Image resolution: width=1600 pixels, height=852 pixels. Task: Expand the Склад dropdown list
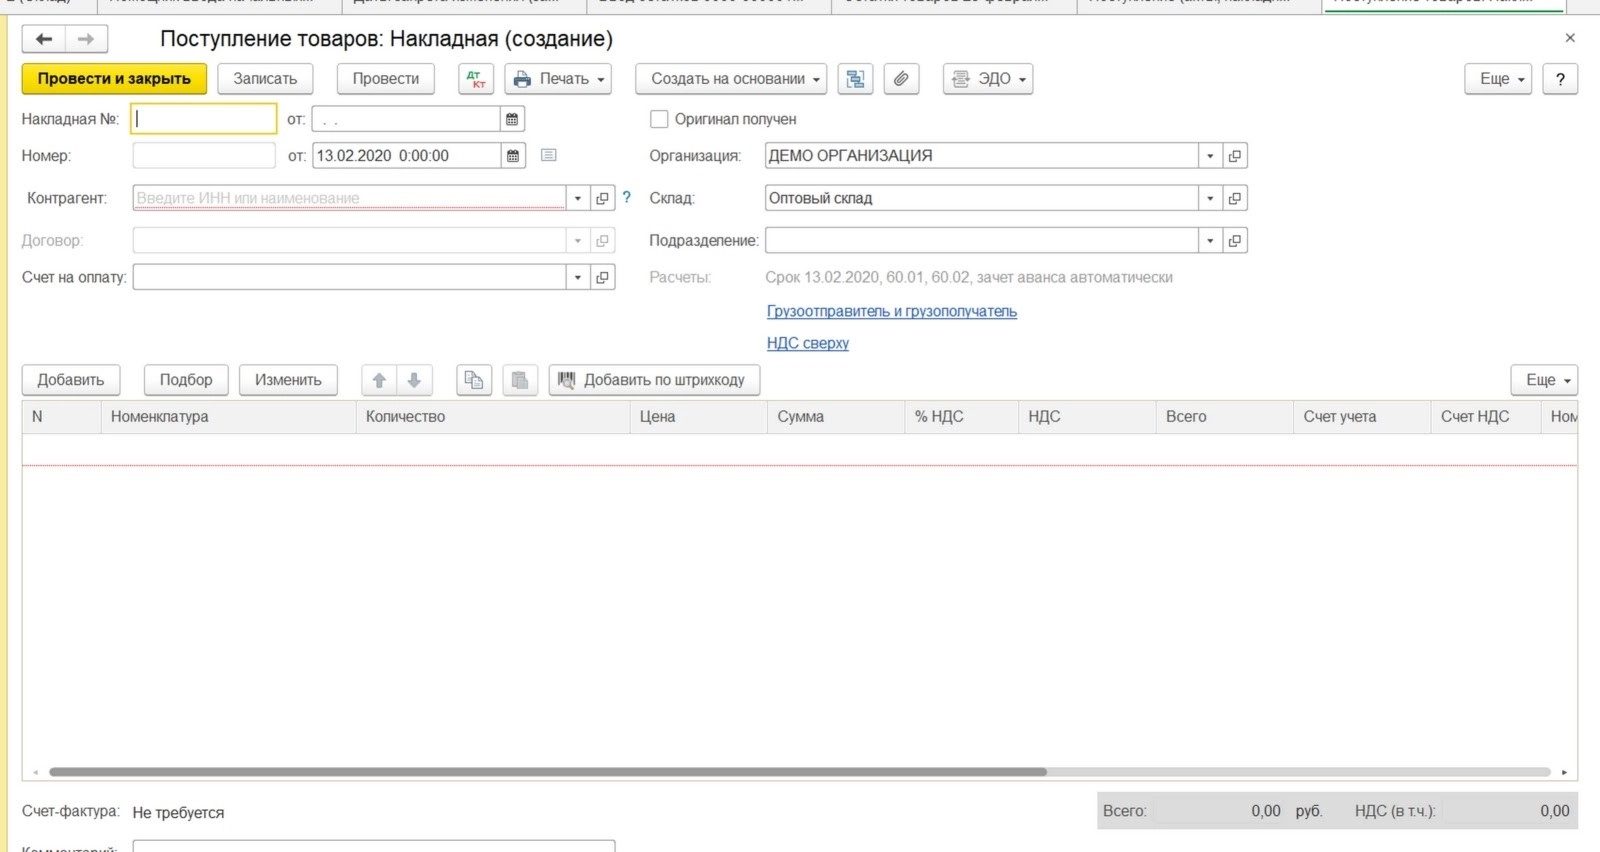[1210, 198]
